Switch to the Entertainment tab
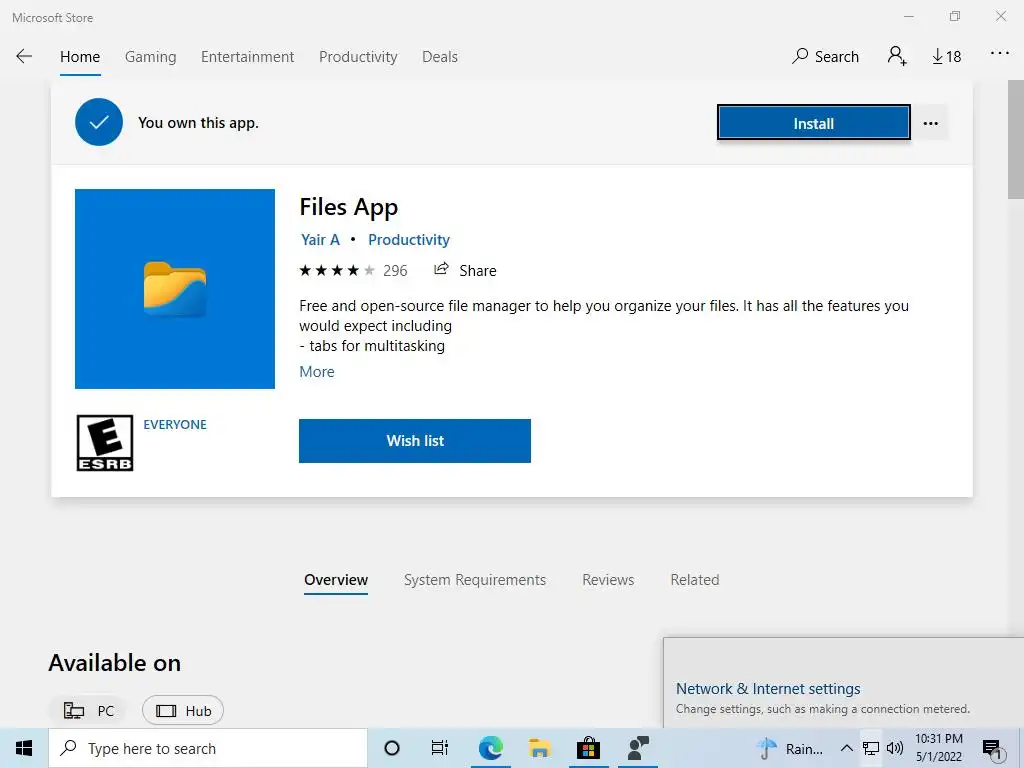 click(x=248, y=57)
